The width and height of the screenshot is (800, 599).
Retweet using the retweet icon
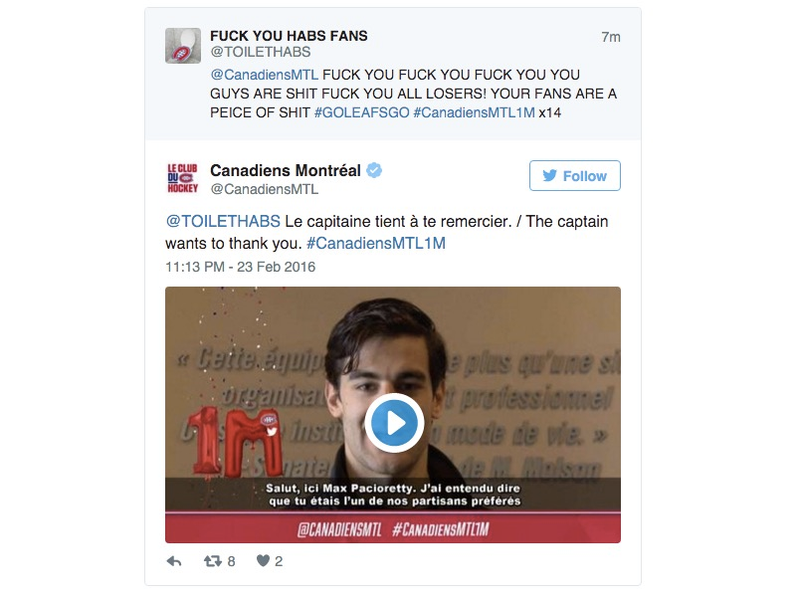(x=212, y=561)
